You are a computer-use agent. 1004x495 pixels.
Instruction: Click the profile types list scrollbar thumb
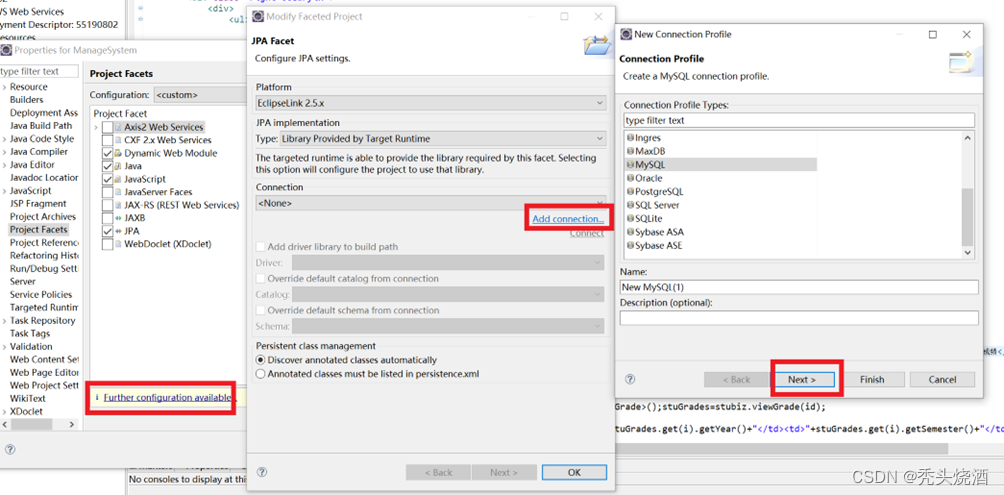click(968, 216)
